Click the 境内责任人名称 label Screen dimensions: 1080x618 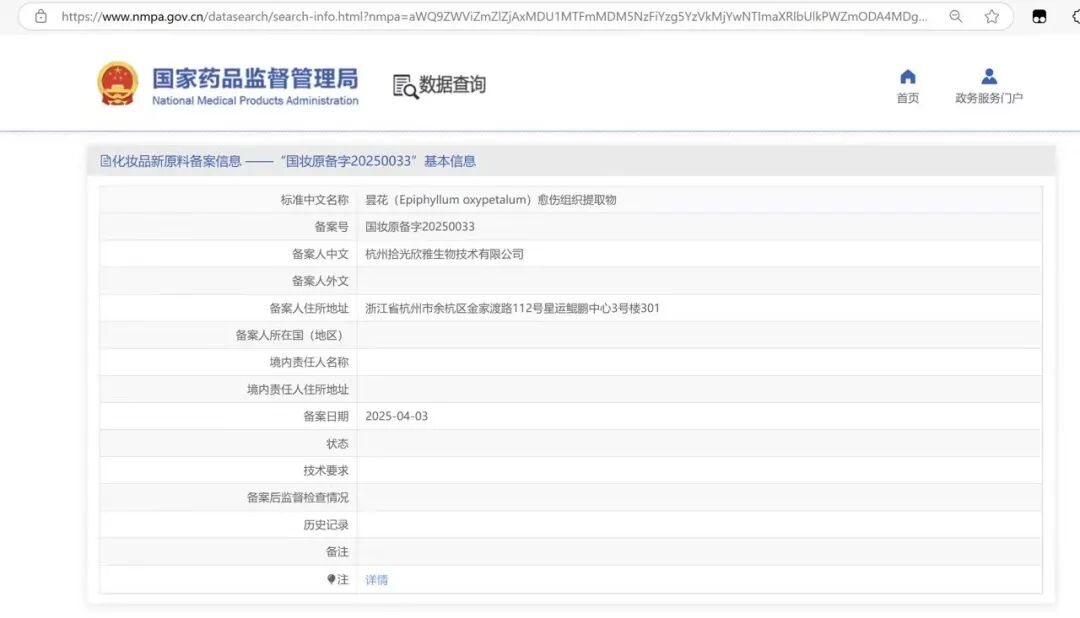[x=309, y=362]
